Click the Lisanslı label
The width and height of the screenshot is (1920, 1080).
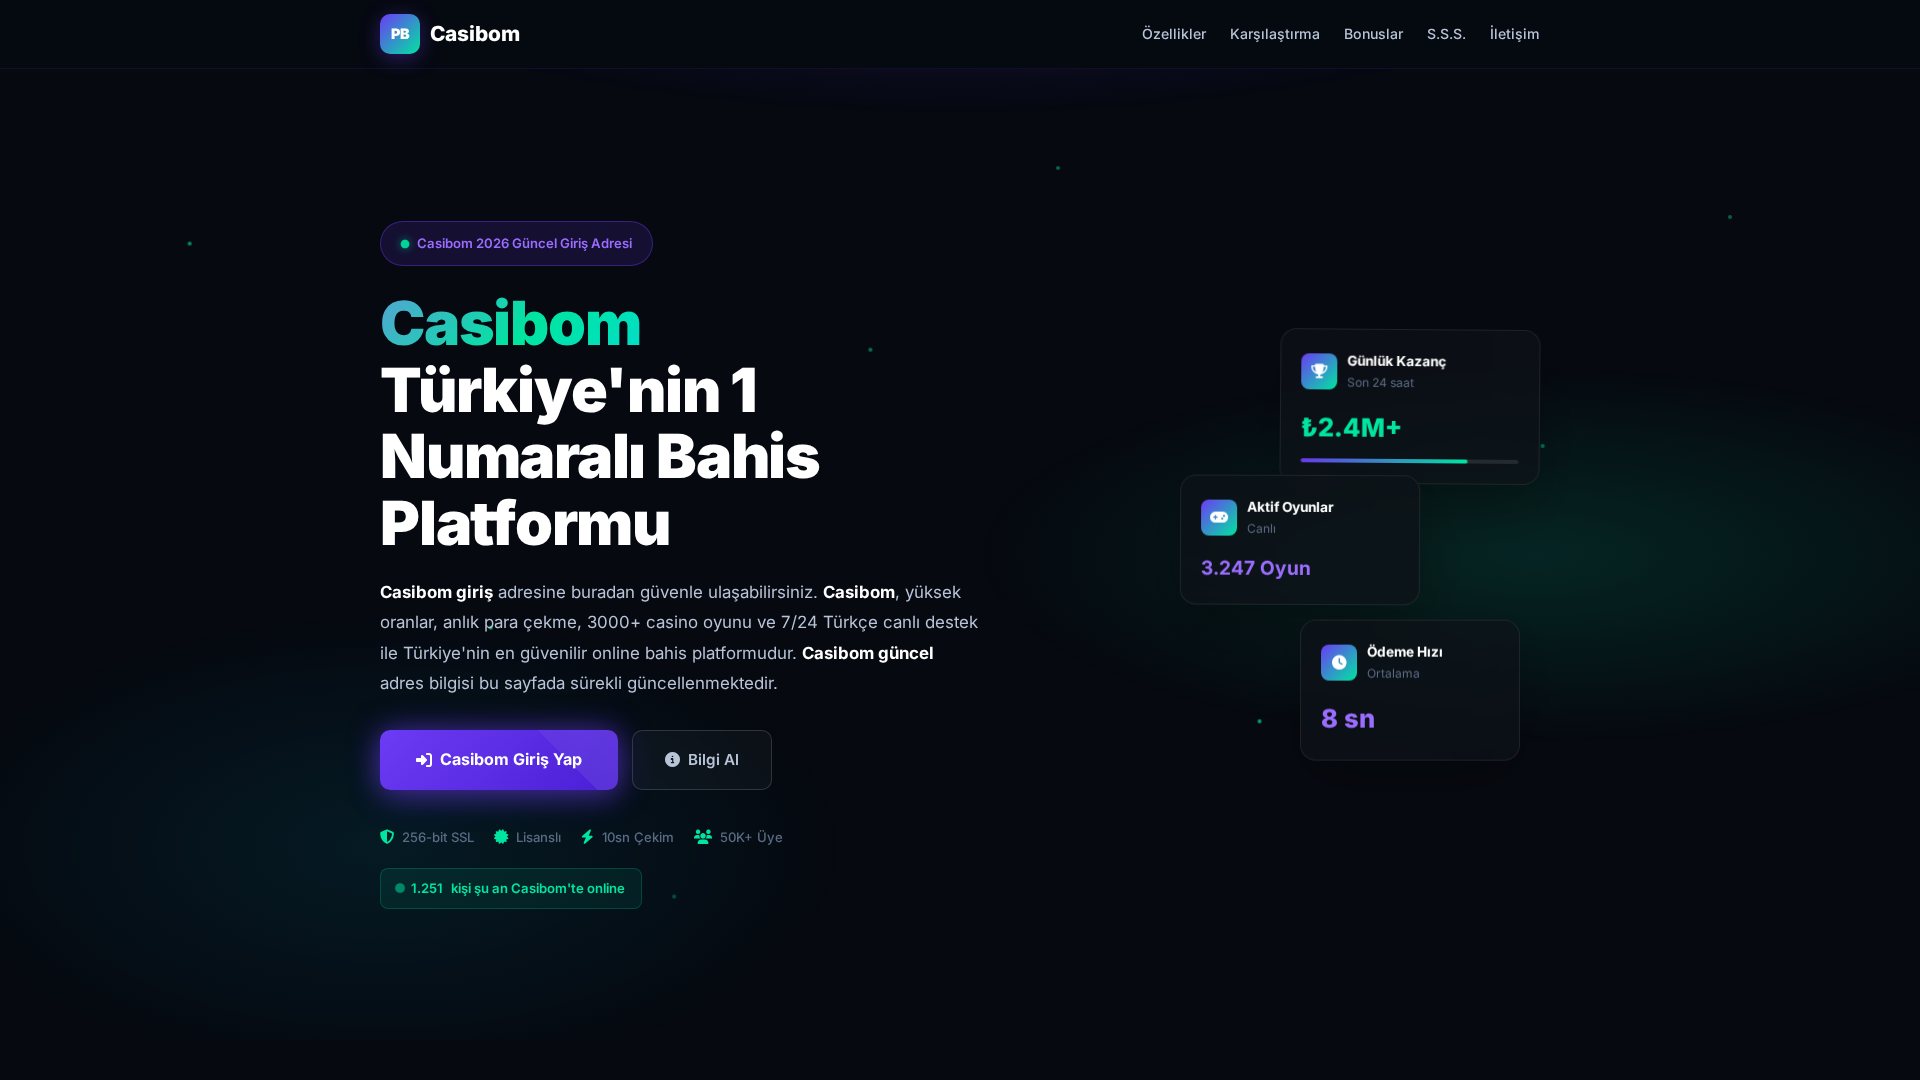(x=538, y=837)
